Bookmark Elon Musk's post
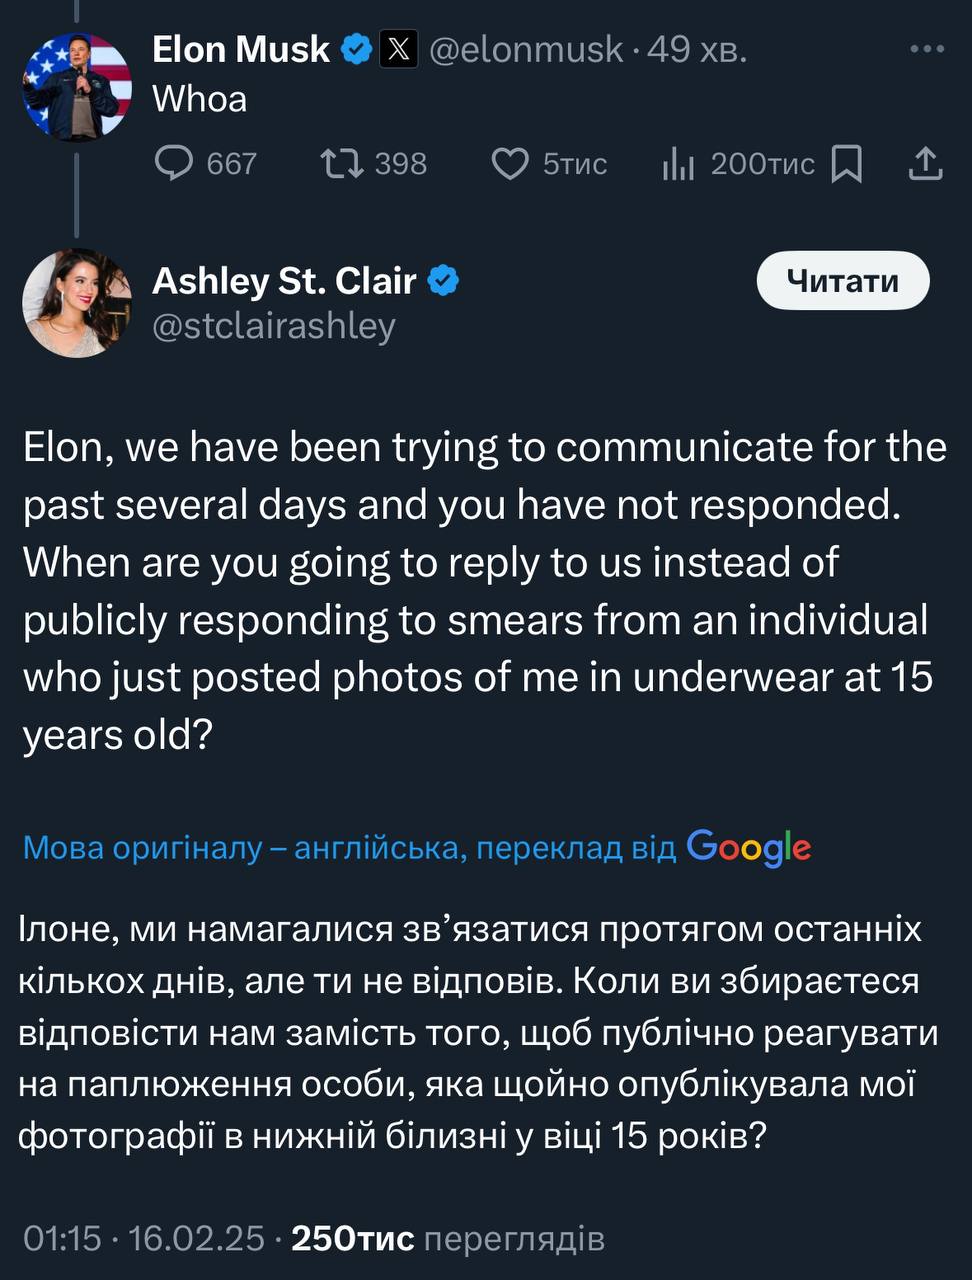Screen dimensions: 972x1280 pos(847,163)
